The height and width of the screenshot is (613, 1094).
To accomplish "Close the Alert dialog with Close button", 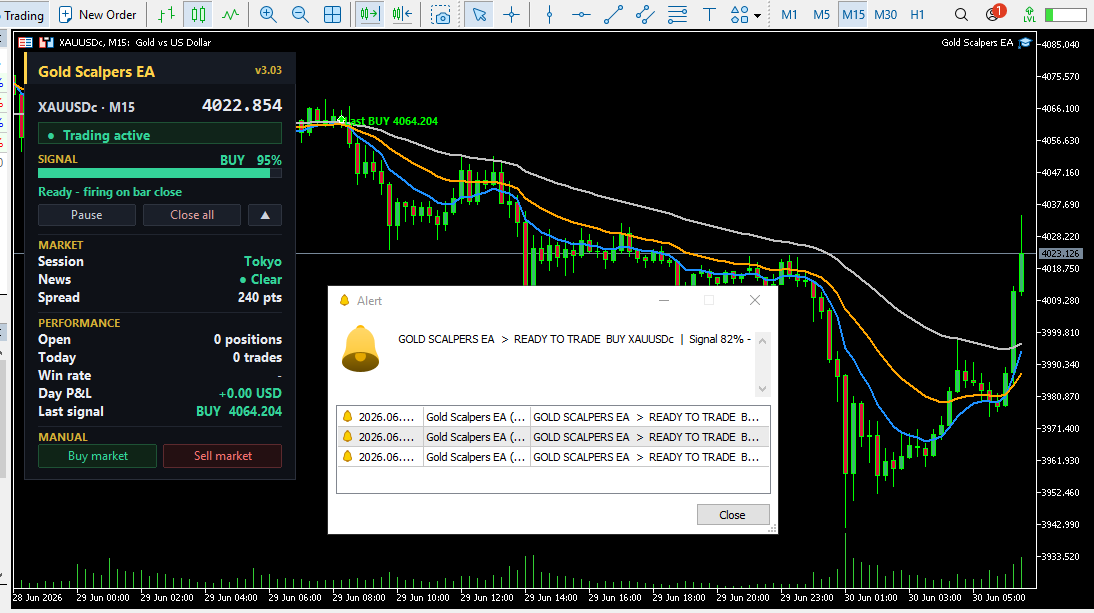I will (733, 515).
